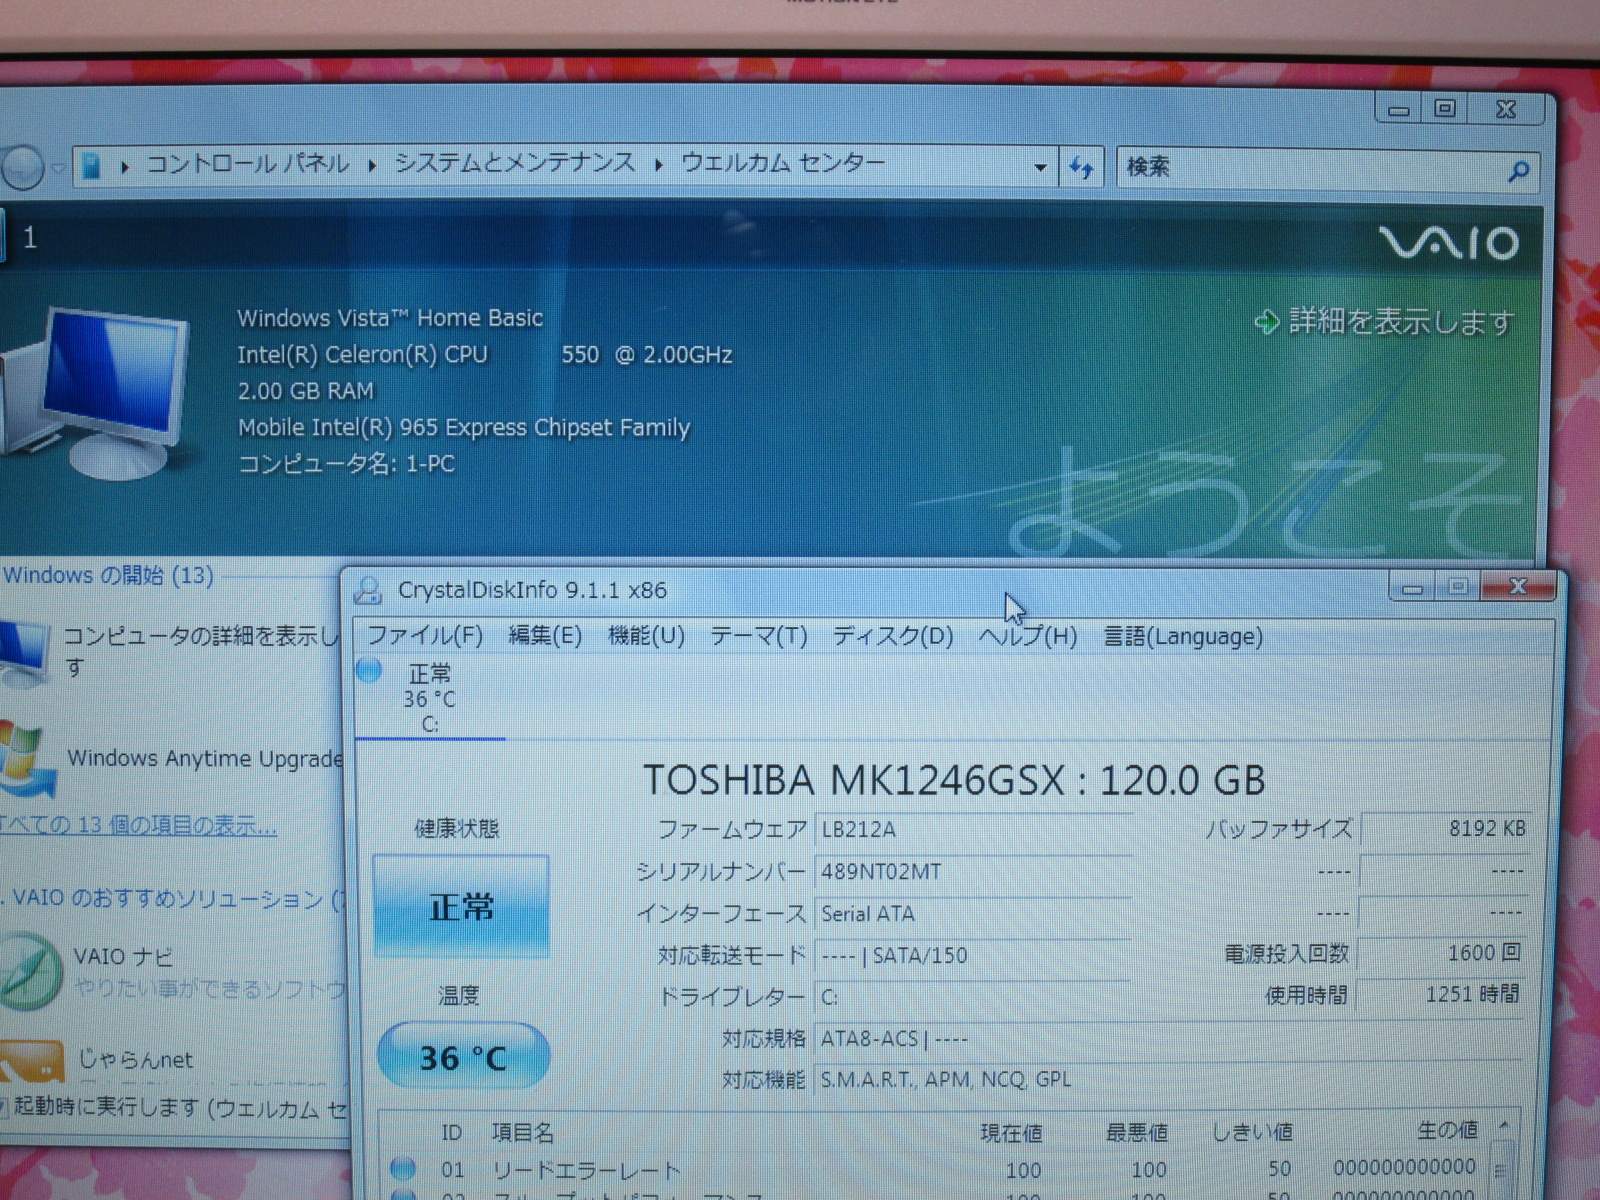The height and width of the screenshot is (1200, 1600).
Task: Click the 生の値 column header
Action: [x=1447, y=1130]
